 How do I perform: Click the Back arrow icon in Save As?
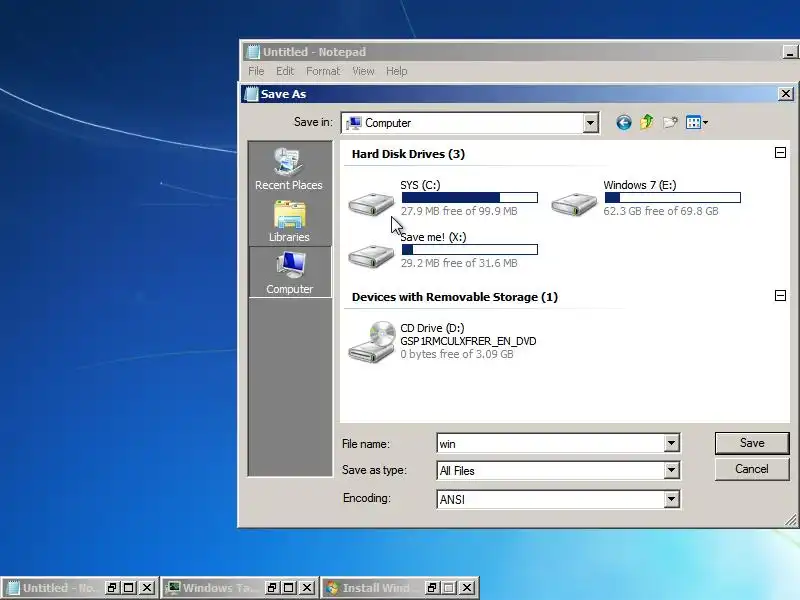point(623,122)
